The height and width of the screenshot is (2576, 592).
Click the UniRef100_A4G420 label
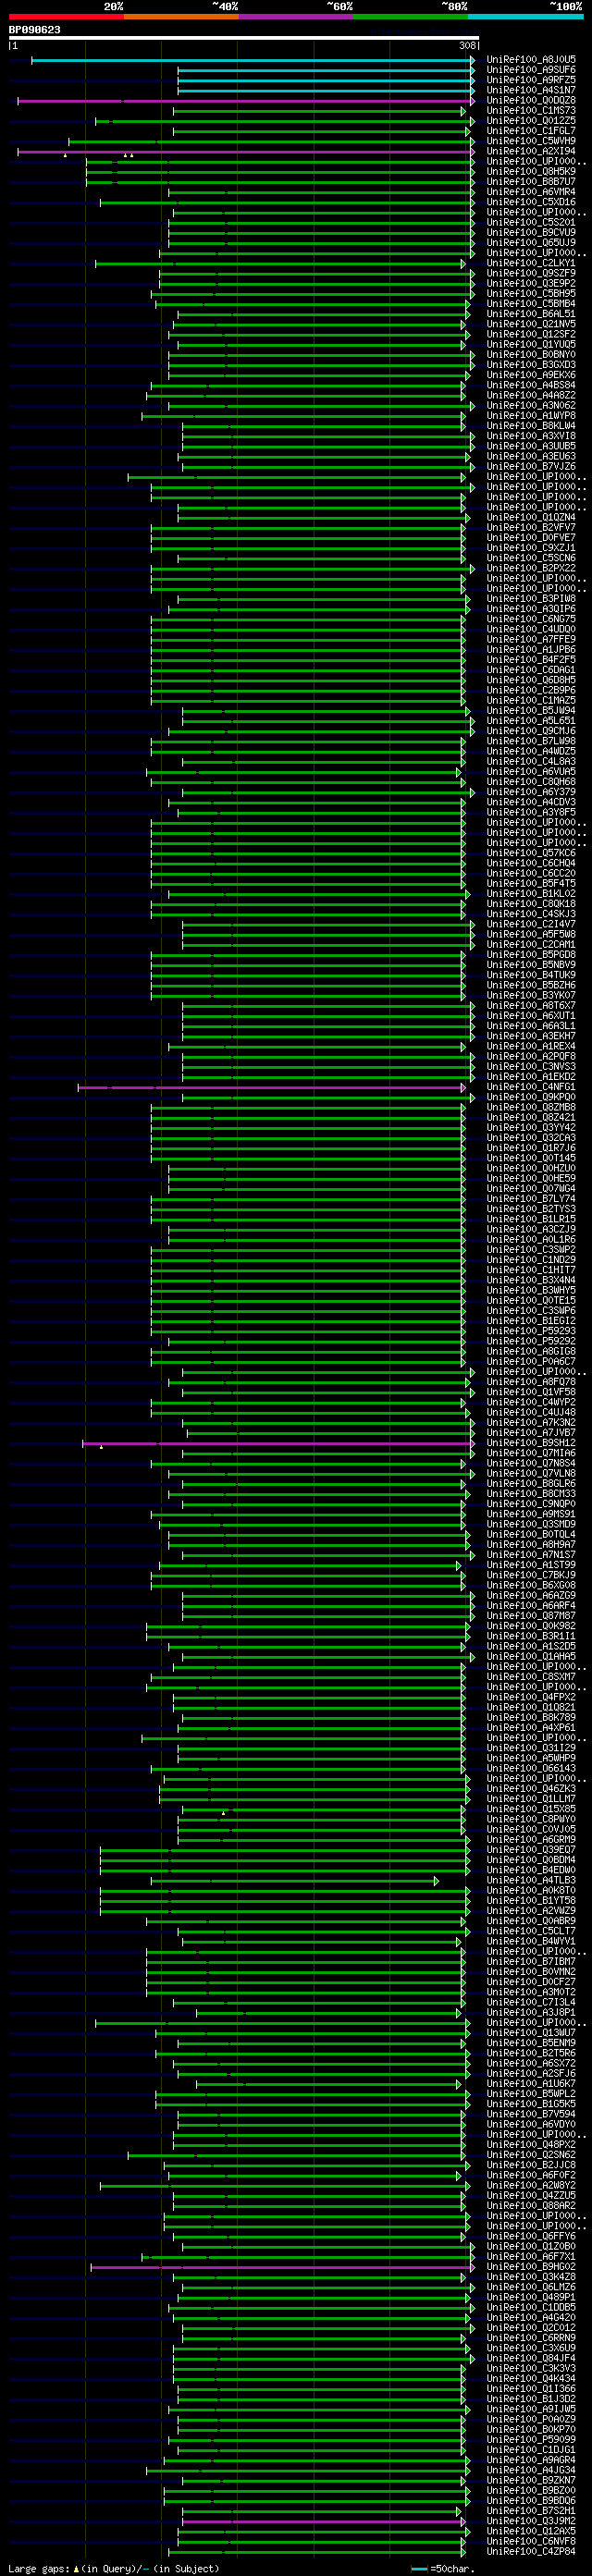[531, 2318]
